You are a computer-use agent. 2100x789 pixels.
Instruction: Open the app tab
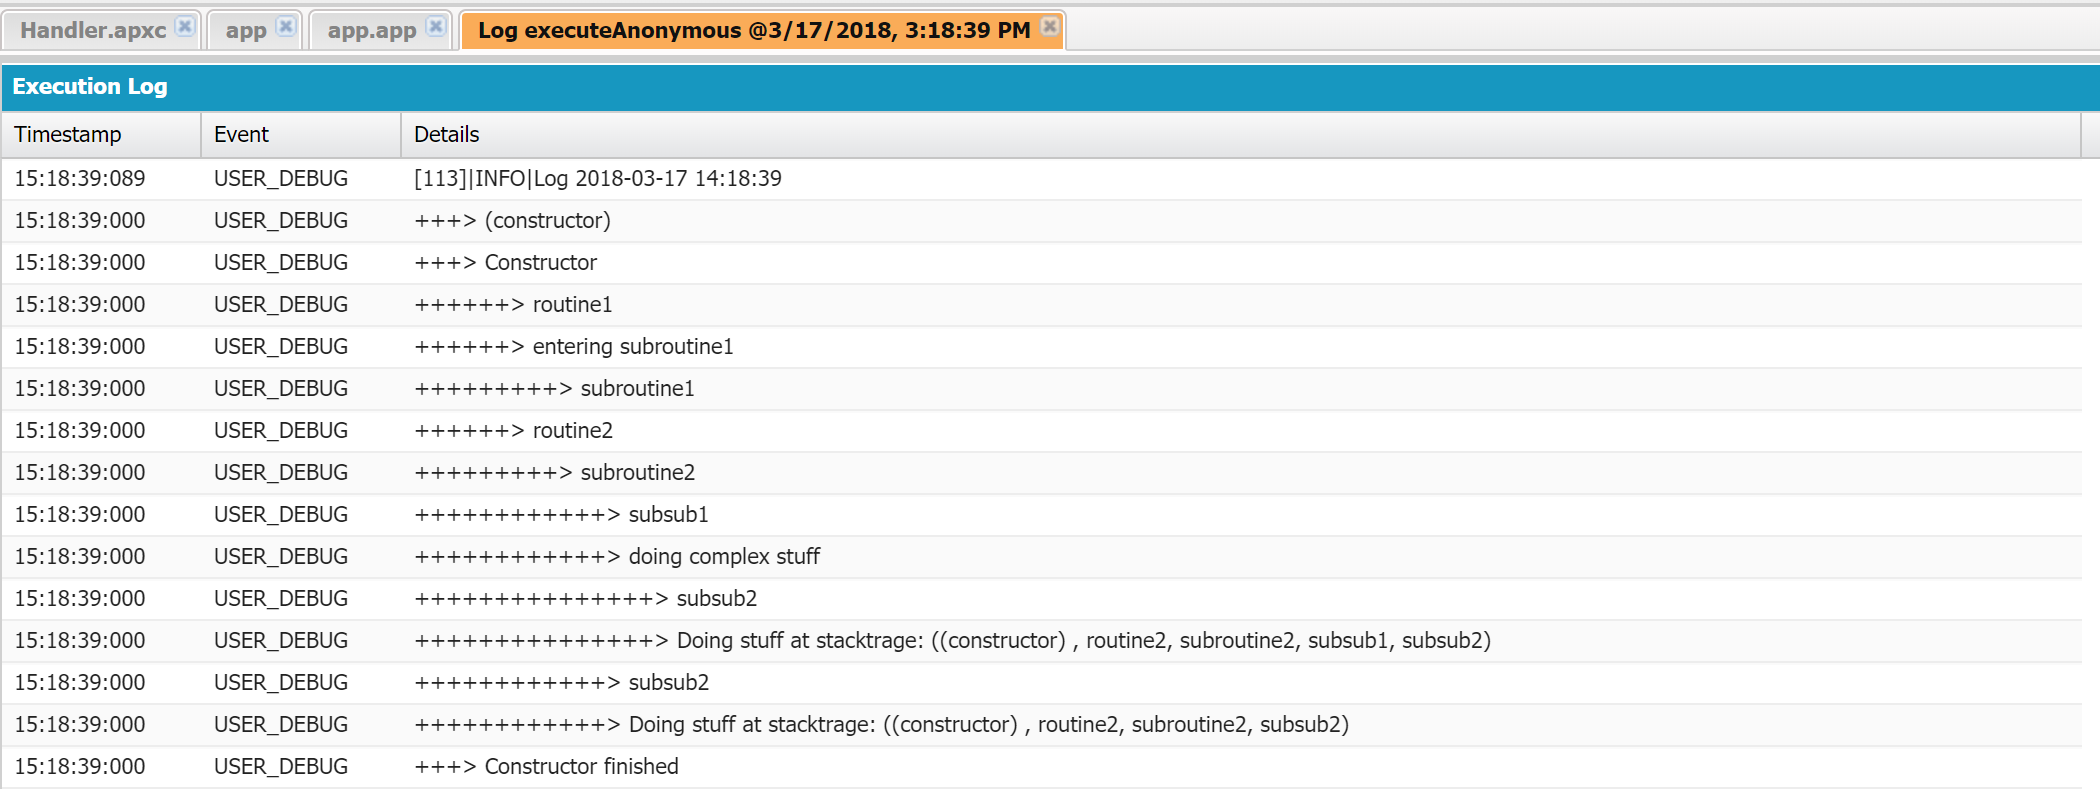click(245, 30)
